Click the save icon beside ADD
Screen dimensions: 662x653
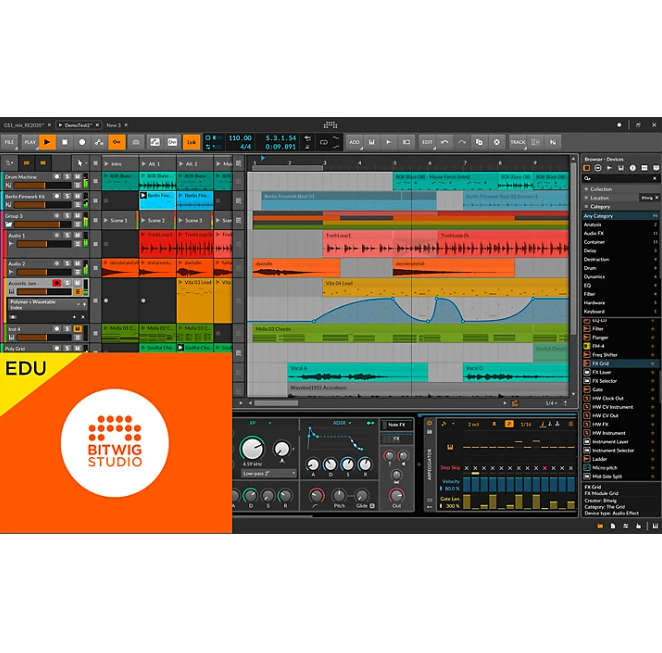click(x=371, y=142)
